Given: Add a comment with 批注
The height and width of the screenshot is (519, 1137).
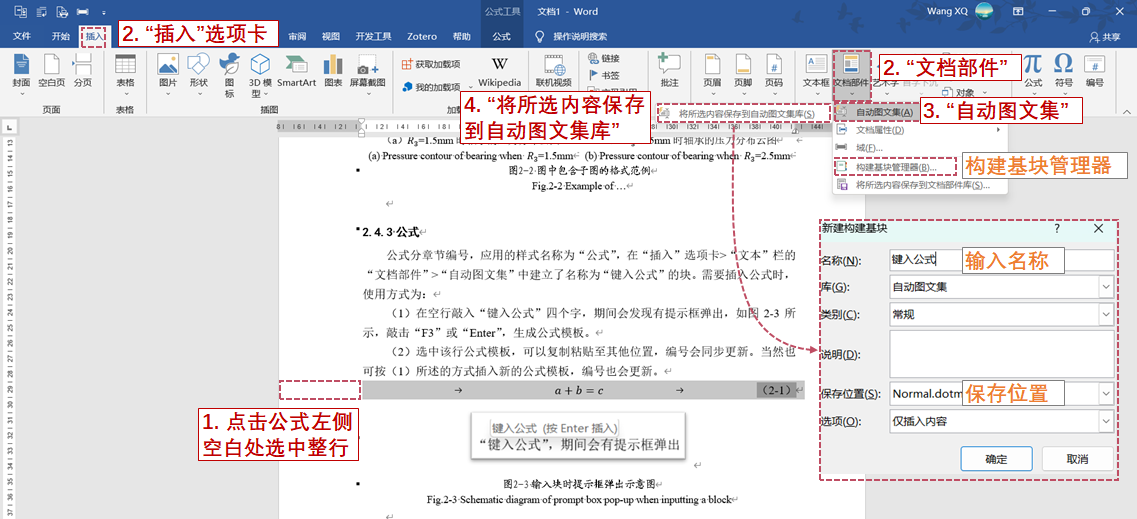Looking at the screenshot, I should click(x=669, y=70).
